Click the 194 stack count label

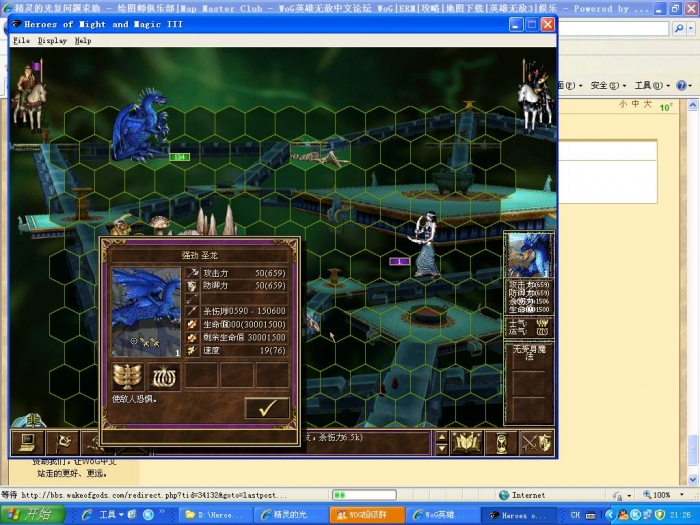[x=179, y=157]
